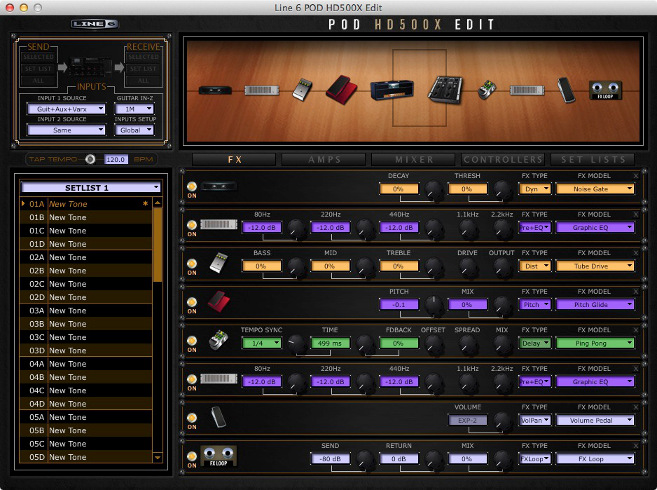Click the Pitch Glide pedal icon in FX row
The image size is (657, 490).
(219, 301)
